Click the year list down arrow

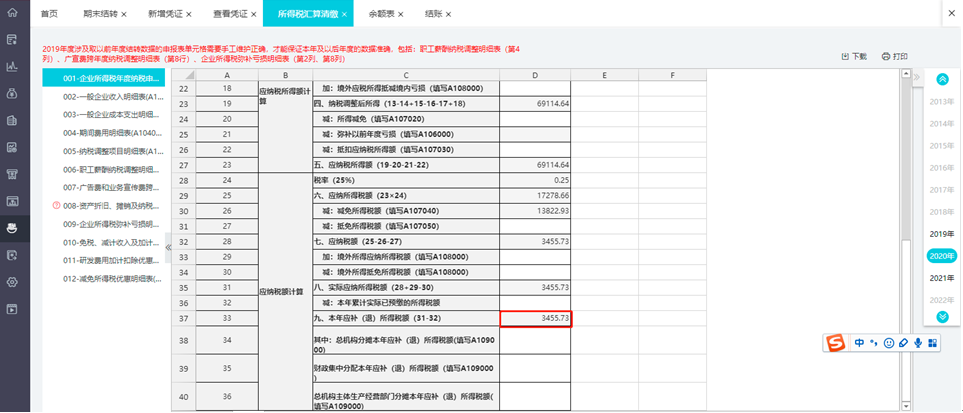click(x=942, y=317)
